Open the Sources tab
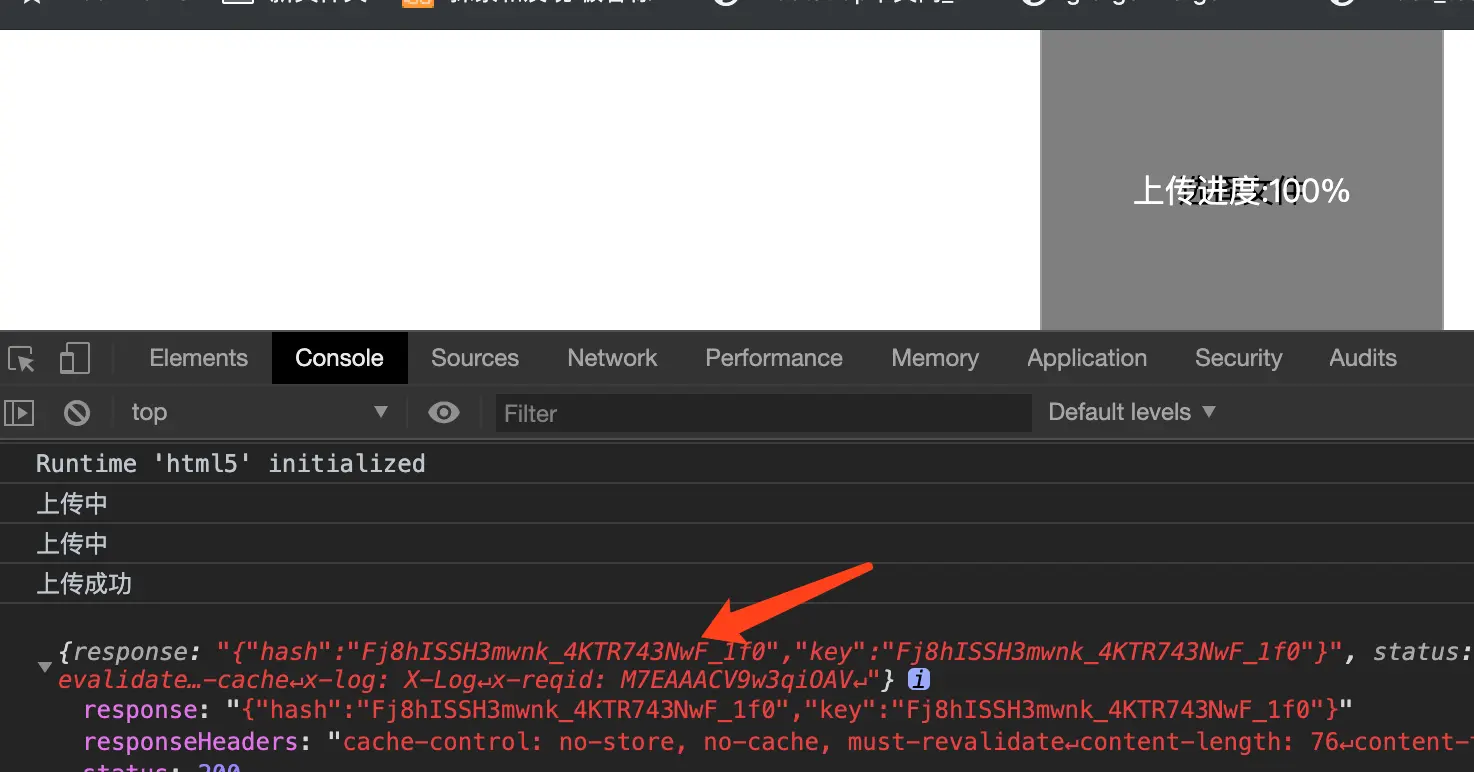 (x=475, y=358)
